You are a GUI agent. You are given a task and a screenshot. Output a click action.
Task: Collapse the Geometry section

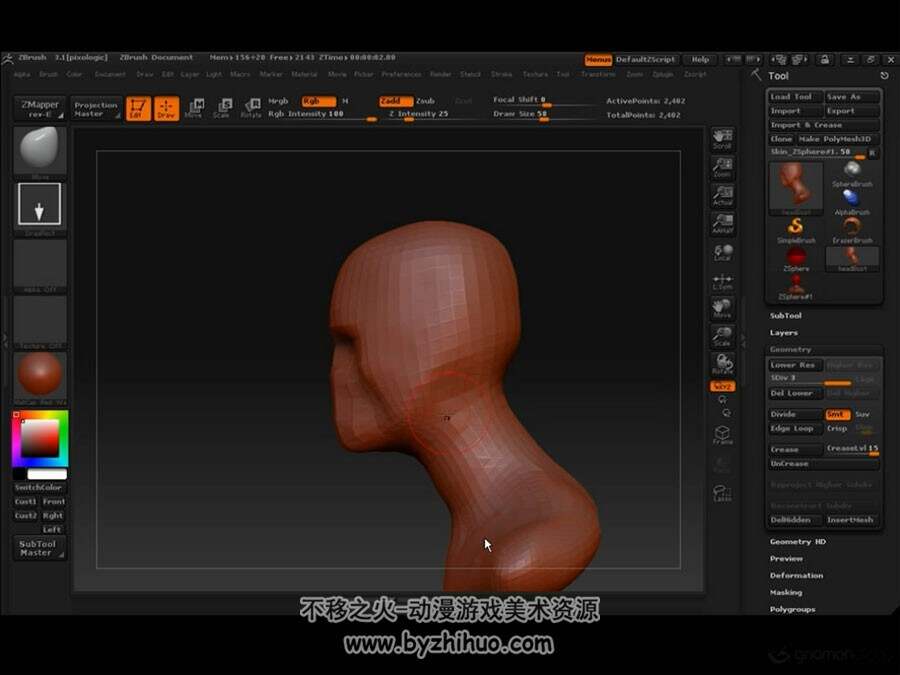coord(790,349)
